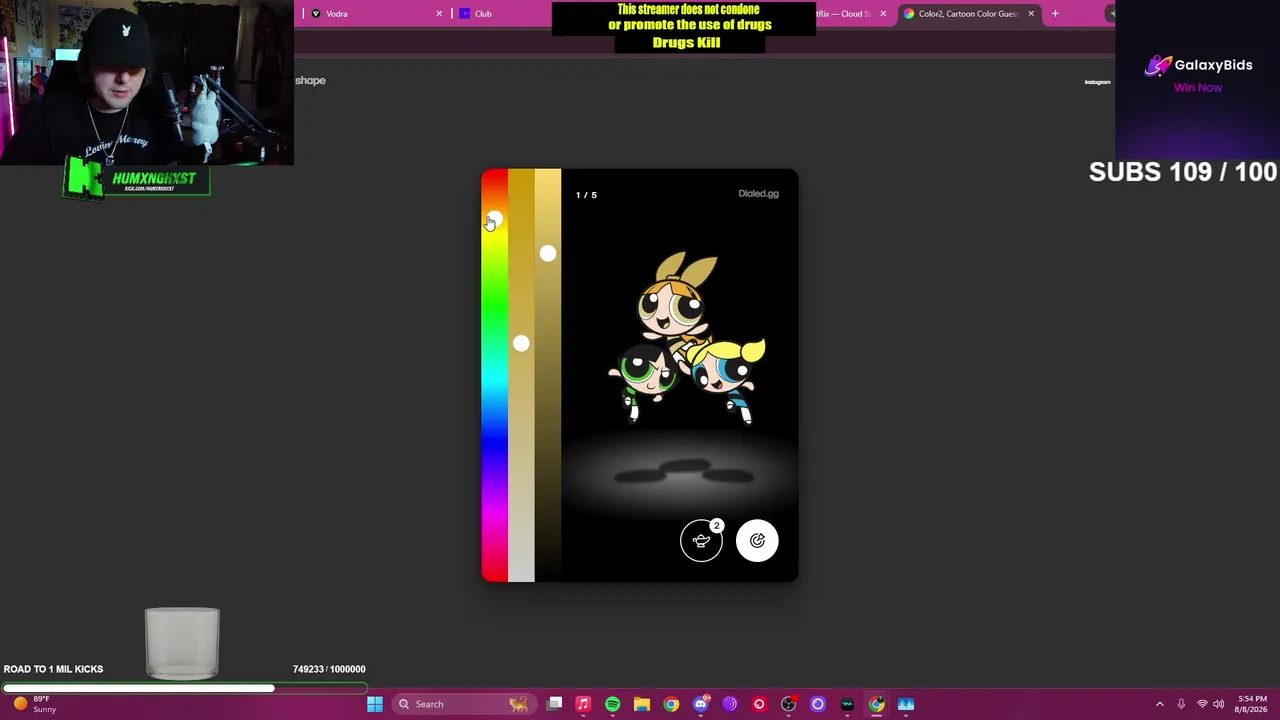Open the volume speaker tray icon

click(1218, 704)
